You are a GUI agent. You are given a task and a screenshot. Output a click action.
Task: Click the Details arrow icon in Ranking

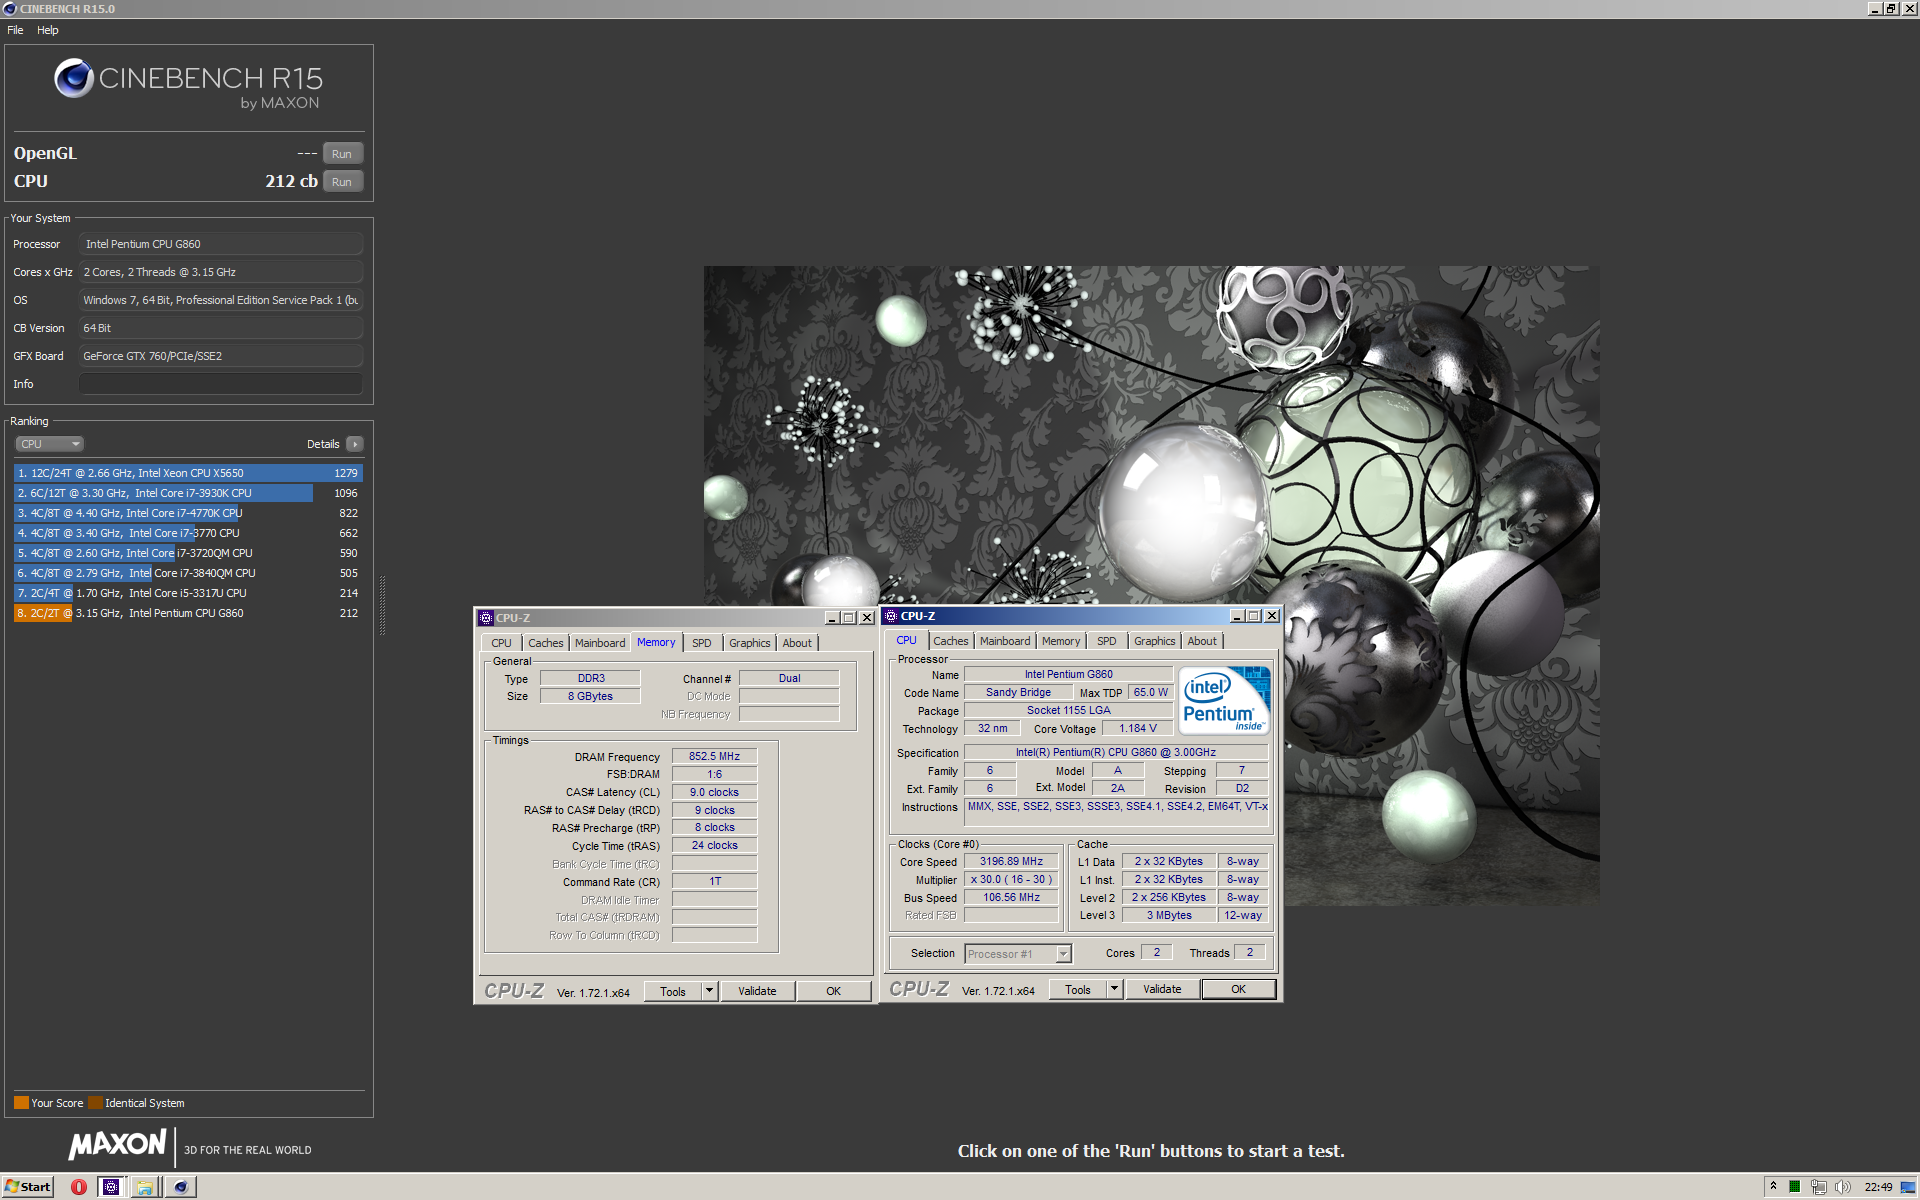(355, 444)
